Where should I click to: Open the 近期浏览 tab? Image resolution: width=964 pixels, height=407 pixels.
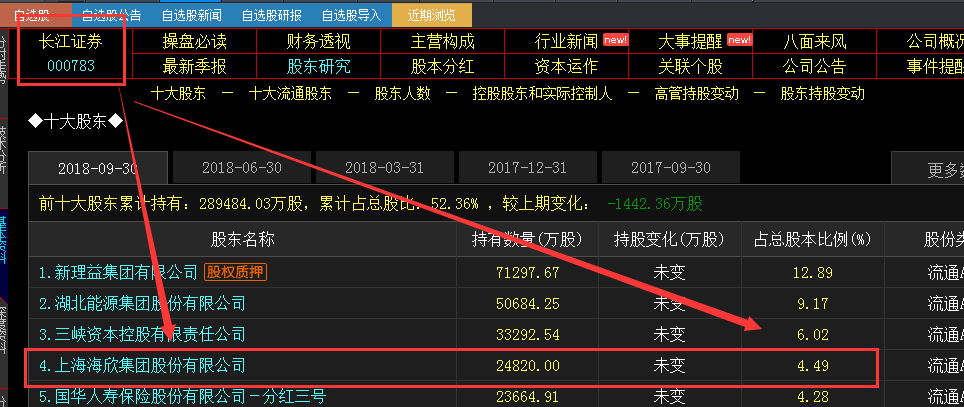click(432, 15)
